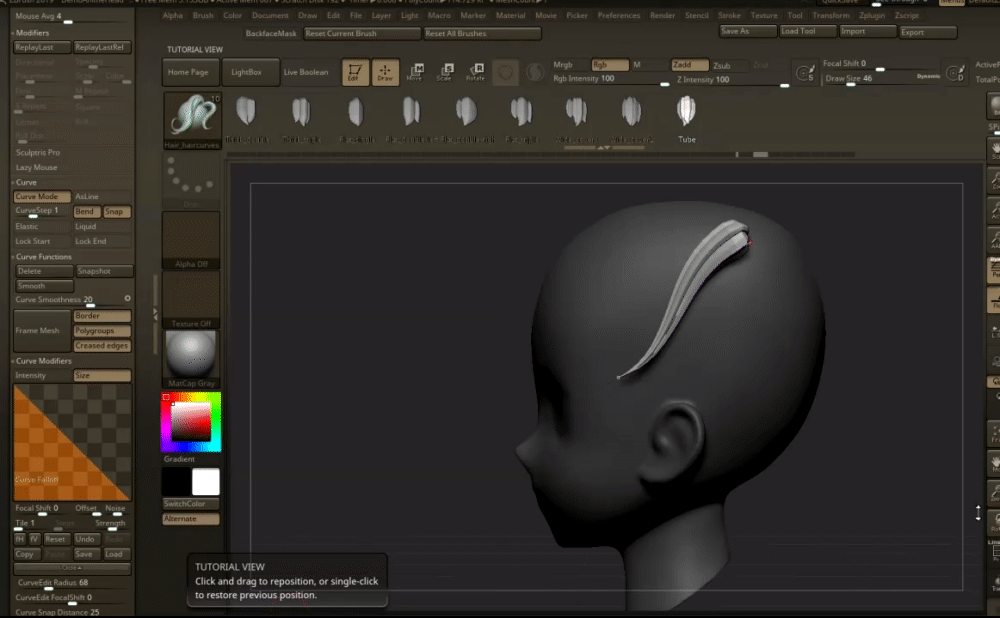Select the Rotate tool icon
The width and height of the screenshot is (1000, 618).
click(x=475, y=72)
